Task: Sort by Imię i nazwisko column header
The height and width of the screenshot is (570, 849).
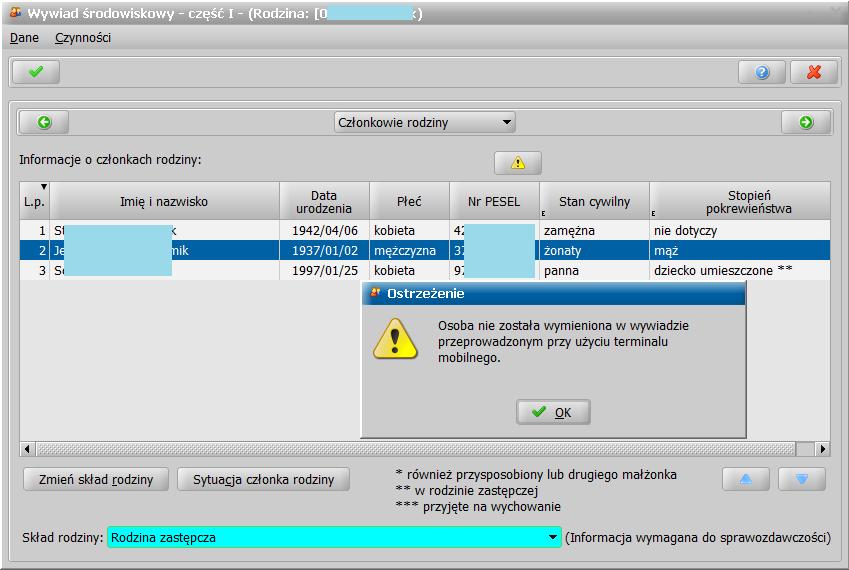Action: pos(164,201)
